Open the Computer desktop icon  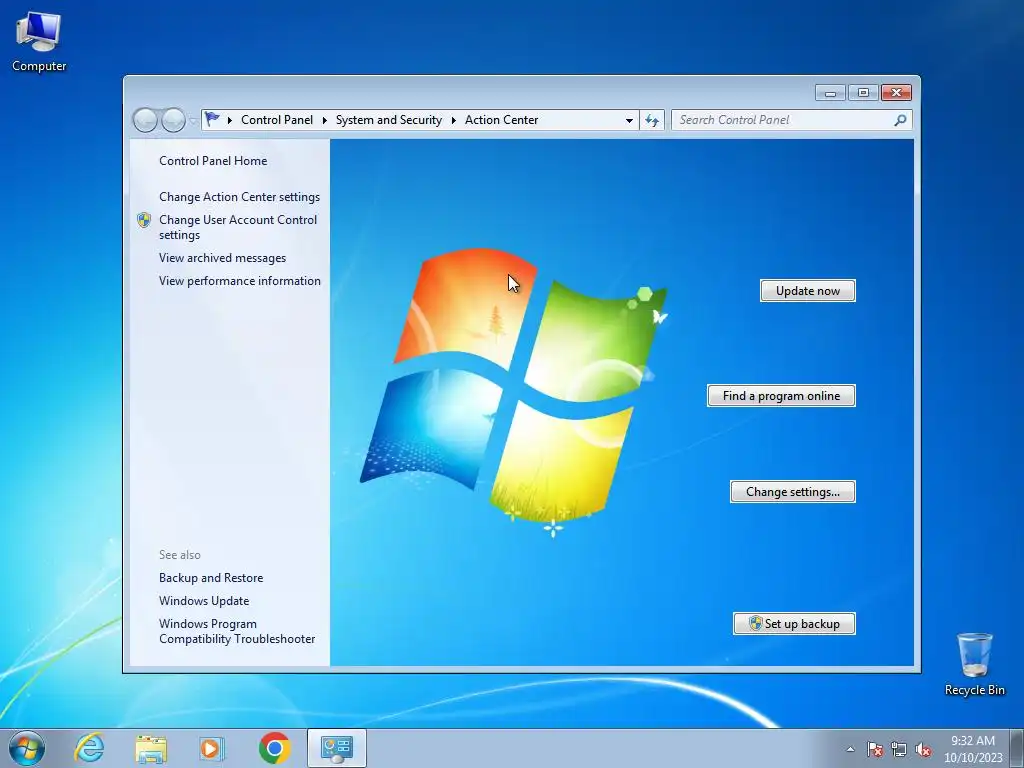39,40
